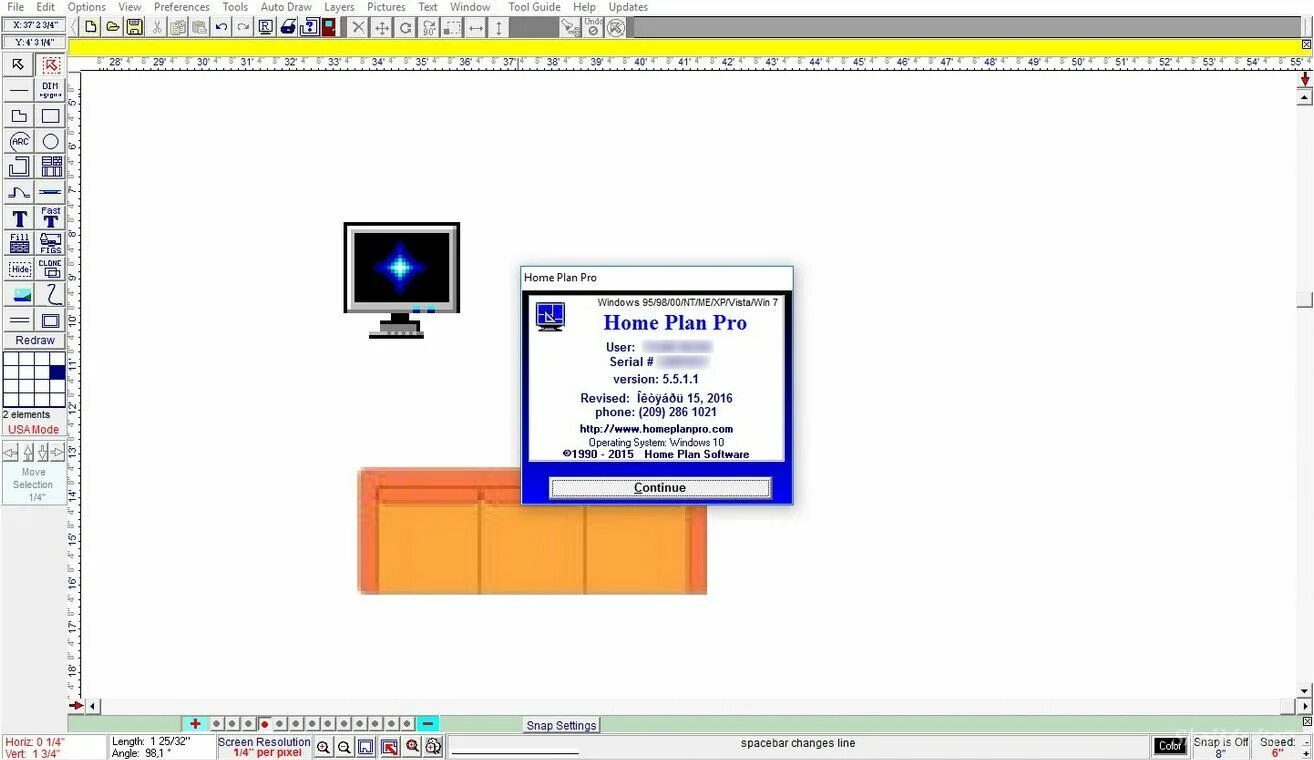Select the dark blue cell in the layer grid
This screenshot has width=1314, height=760.
click(57, 372)
